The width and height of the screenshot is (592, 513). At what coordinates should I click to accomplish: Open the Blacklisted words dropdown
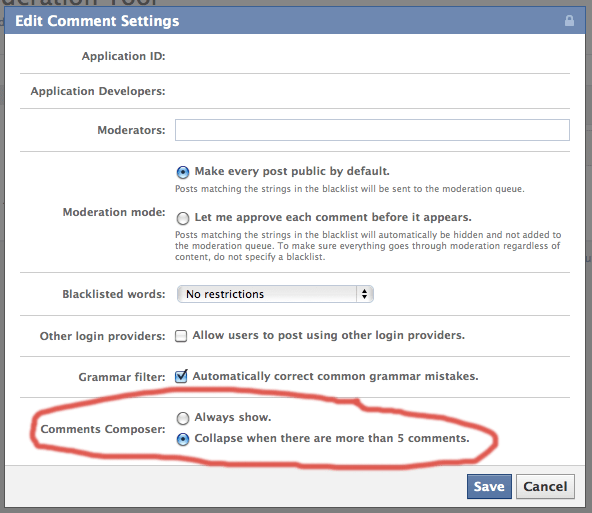pyautogui.click(x=275, y=294)
